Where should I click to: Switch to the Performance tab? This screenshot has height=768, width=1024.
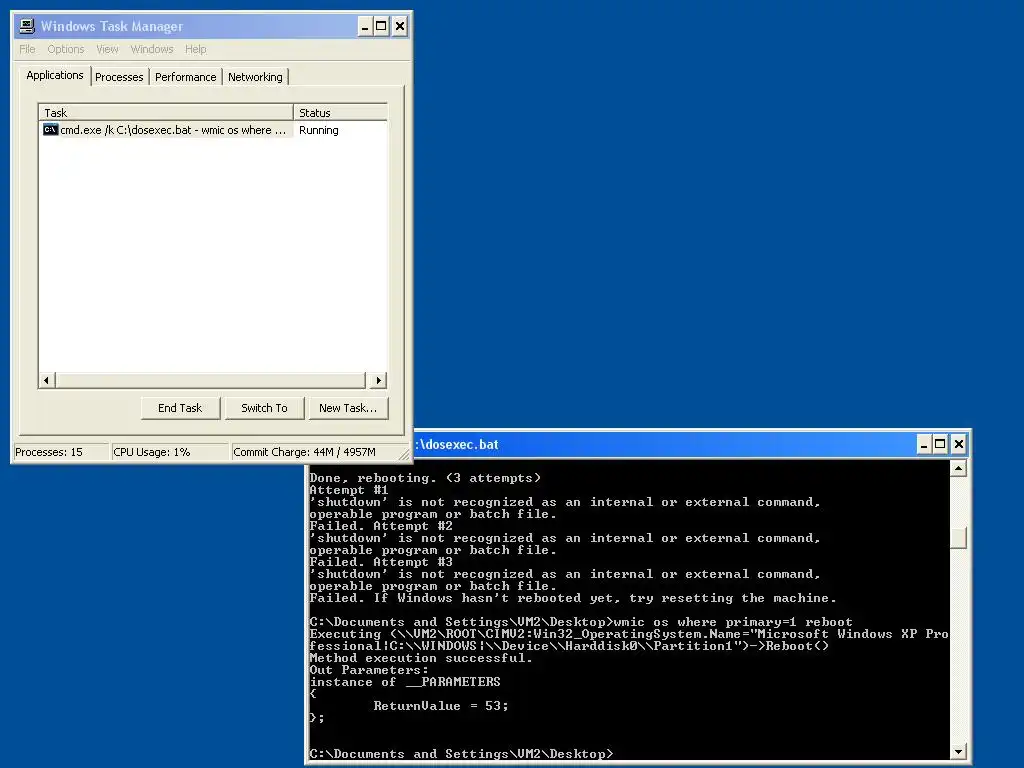click(x=185, y=77)
